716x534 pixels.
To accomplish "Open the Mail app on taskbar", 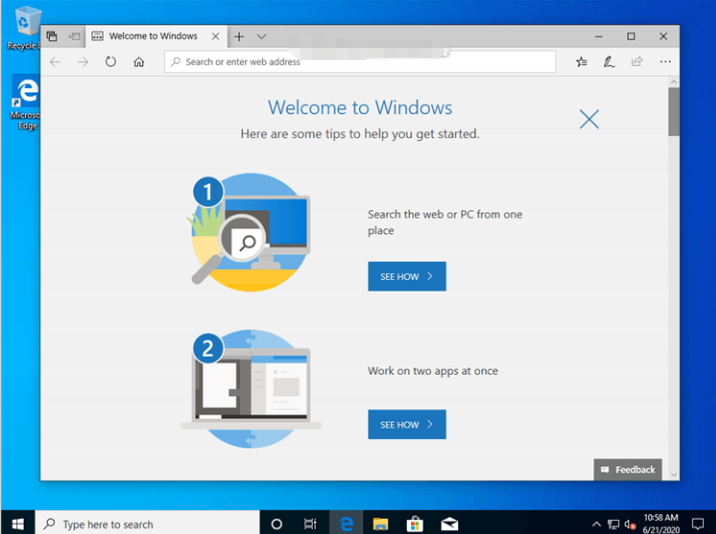I will (x=449, y=523).
